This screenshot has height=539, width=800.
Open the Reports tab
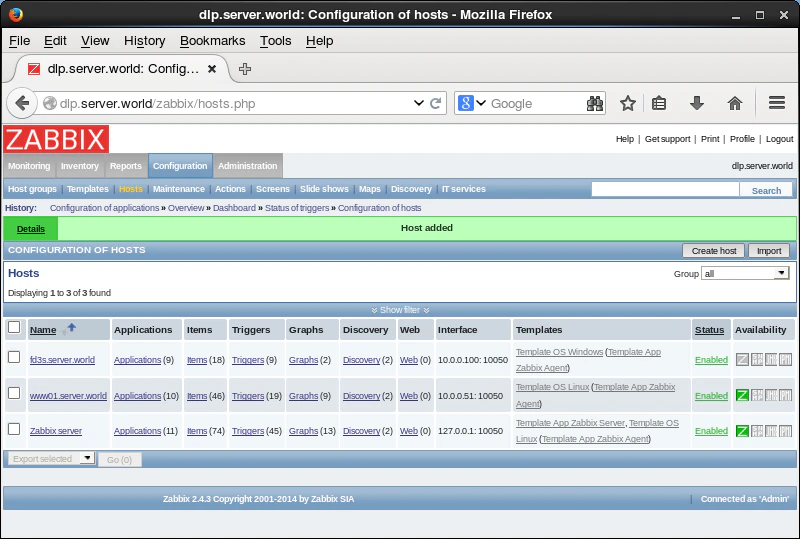point(126,166)
